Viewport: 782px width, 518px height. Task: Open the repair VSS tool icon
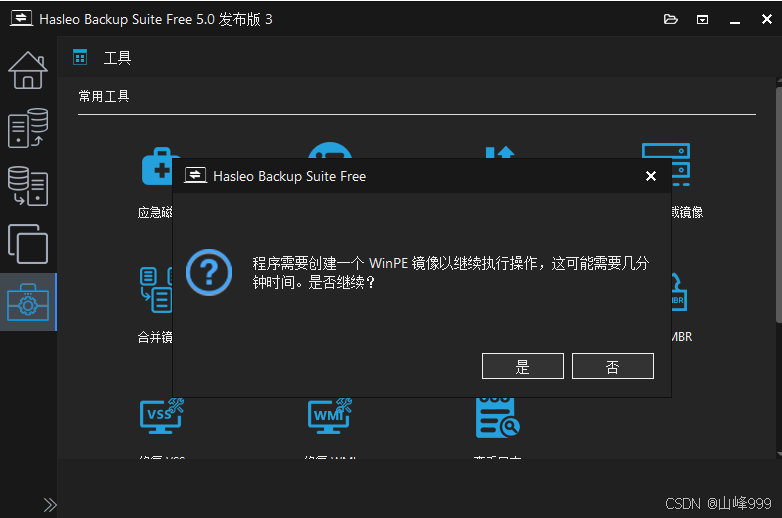click(x=162, y=415)
